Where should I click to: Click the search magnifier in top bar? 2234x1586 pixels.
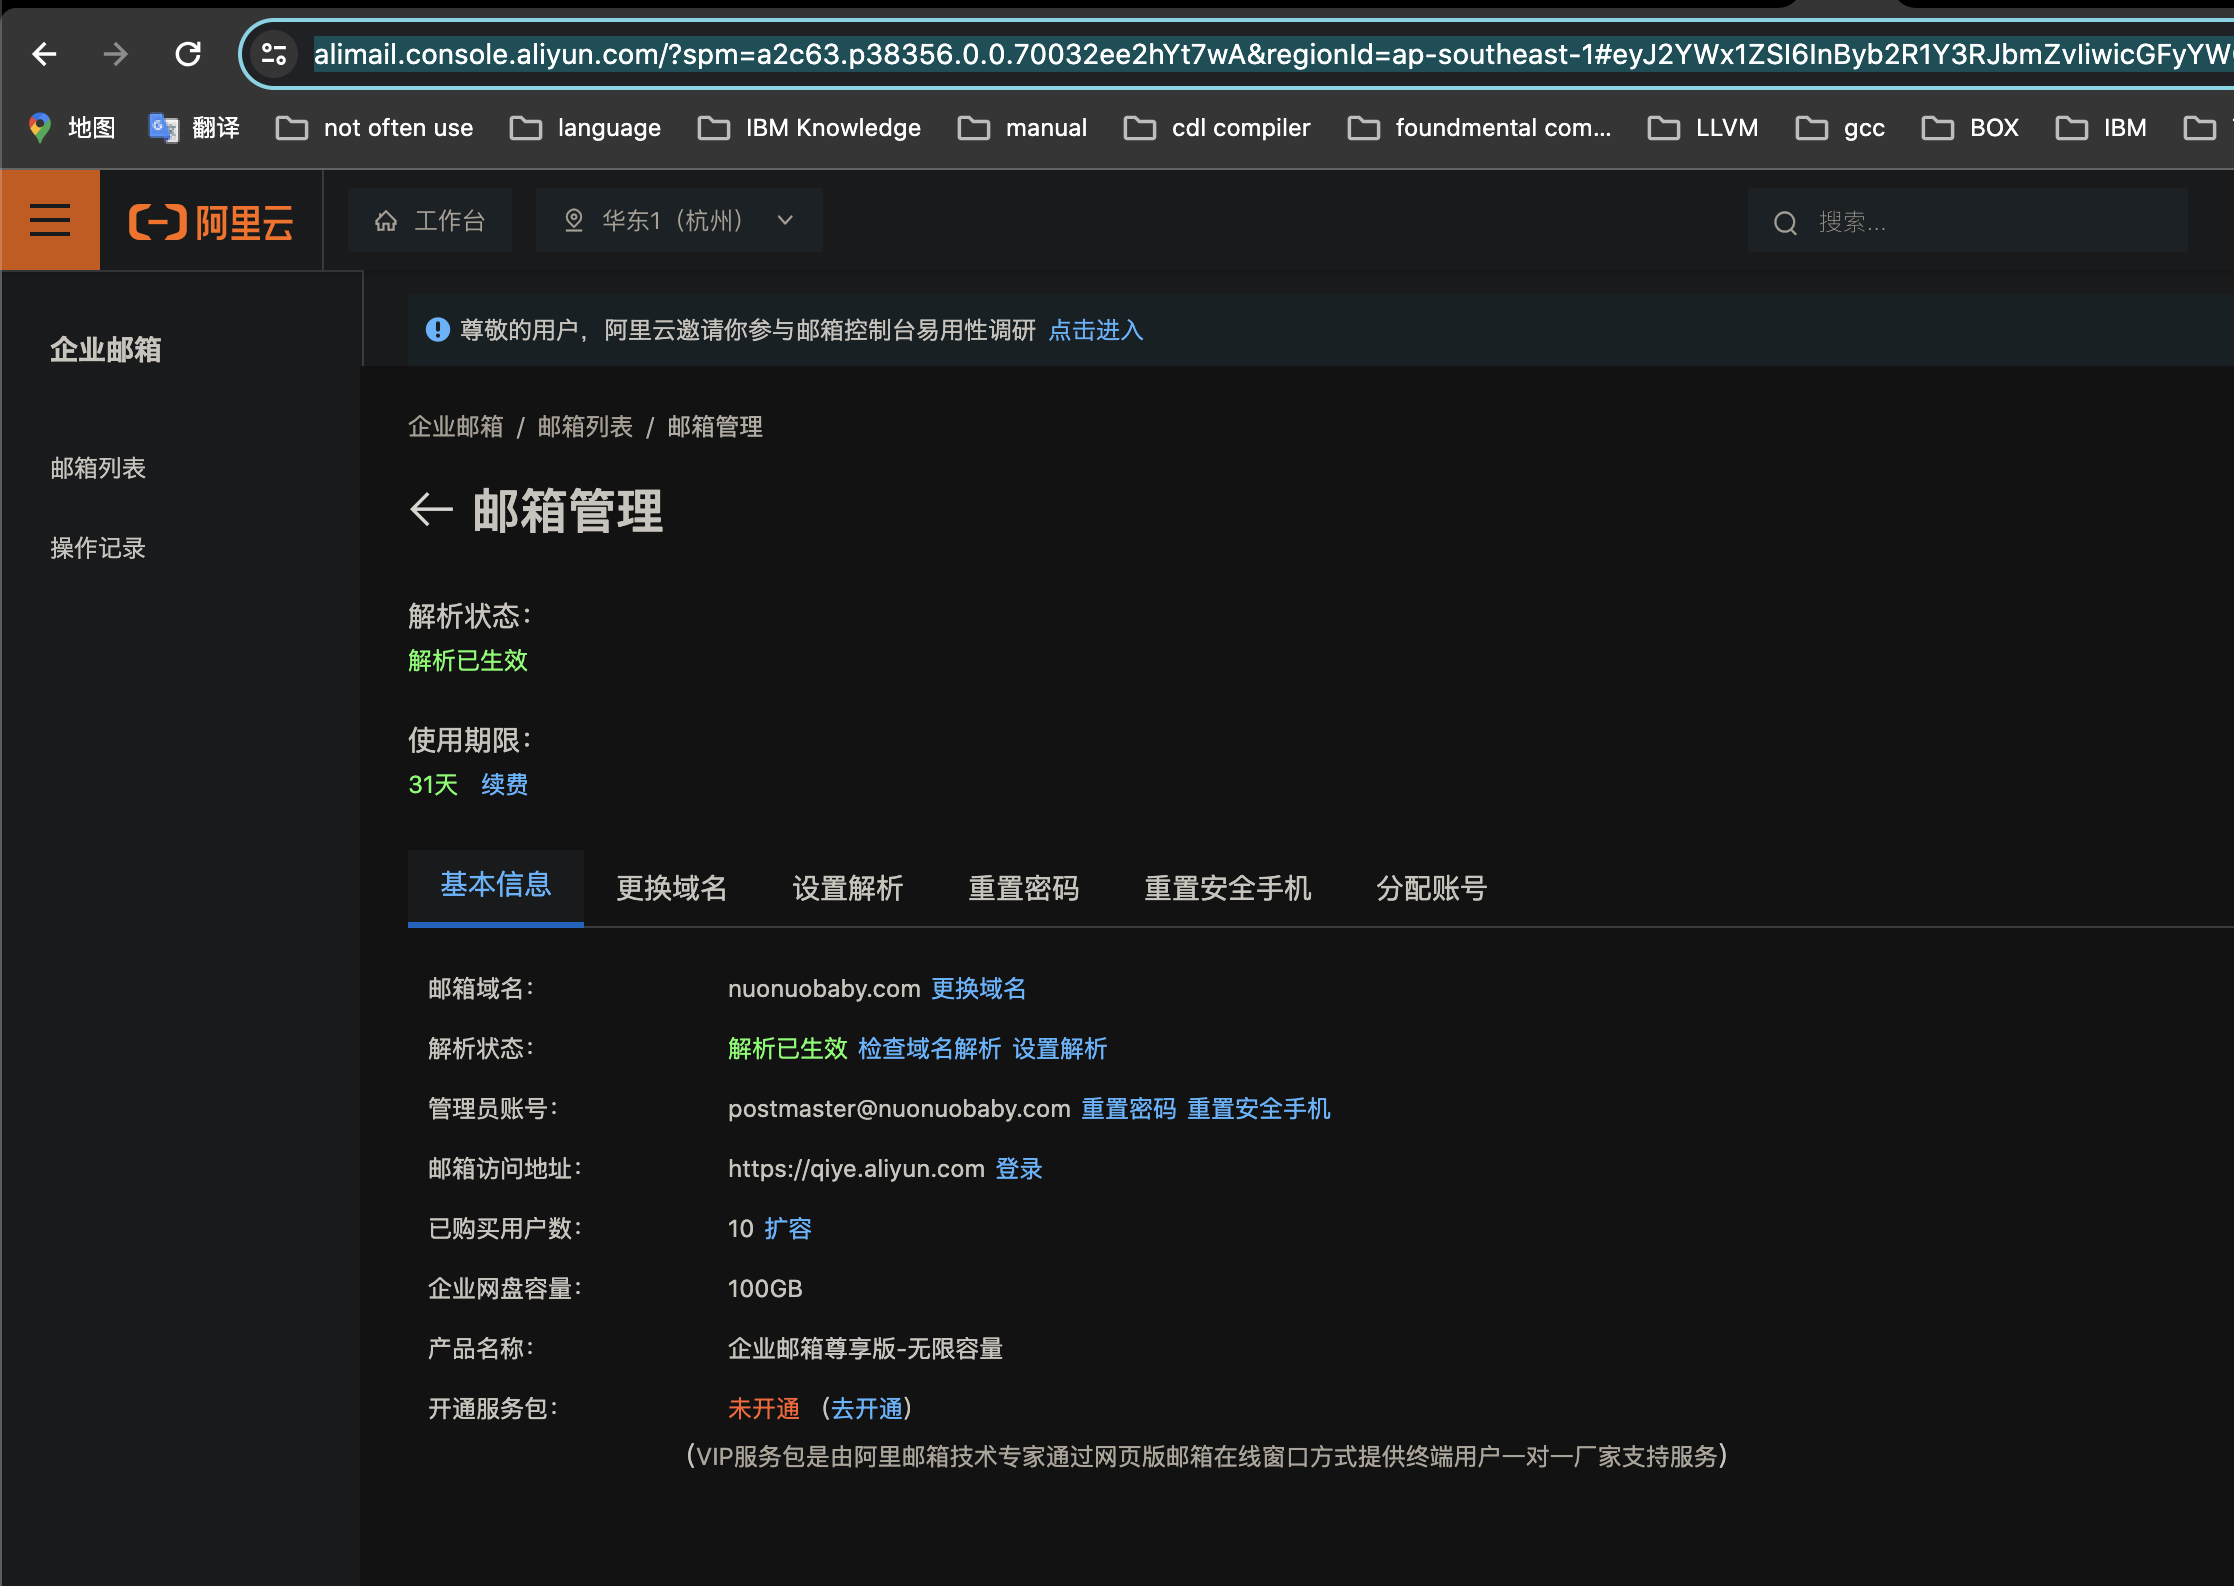point(1786,222)
